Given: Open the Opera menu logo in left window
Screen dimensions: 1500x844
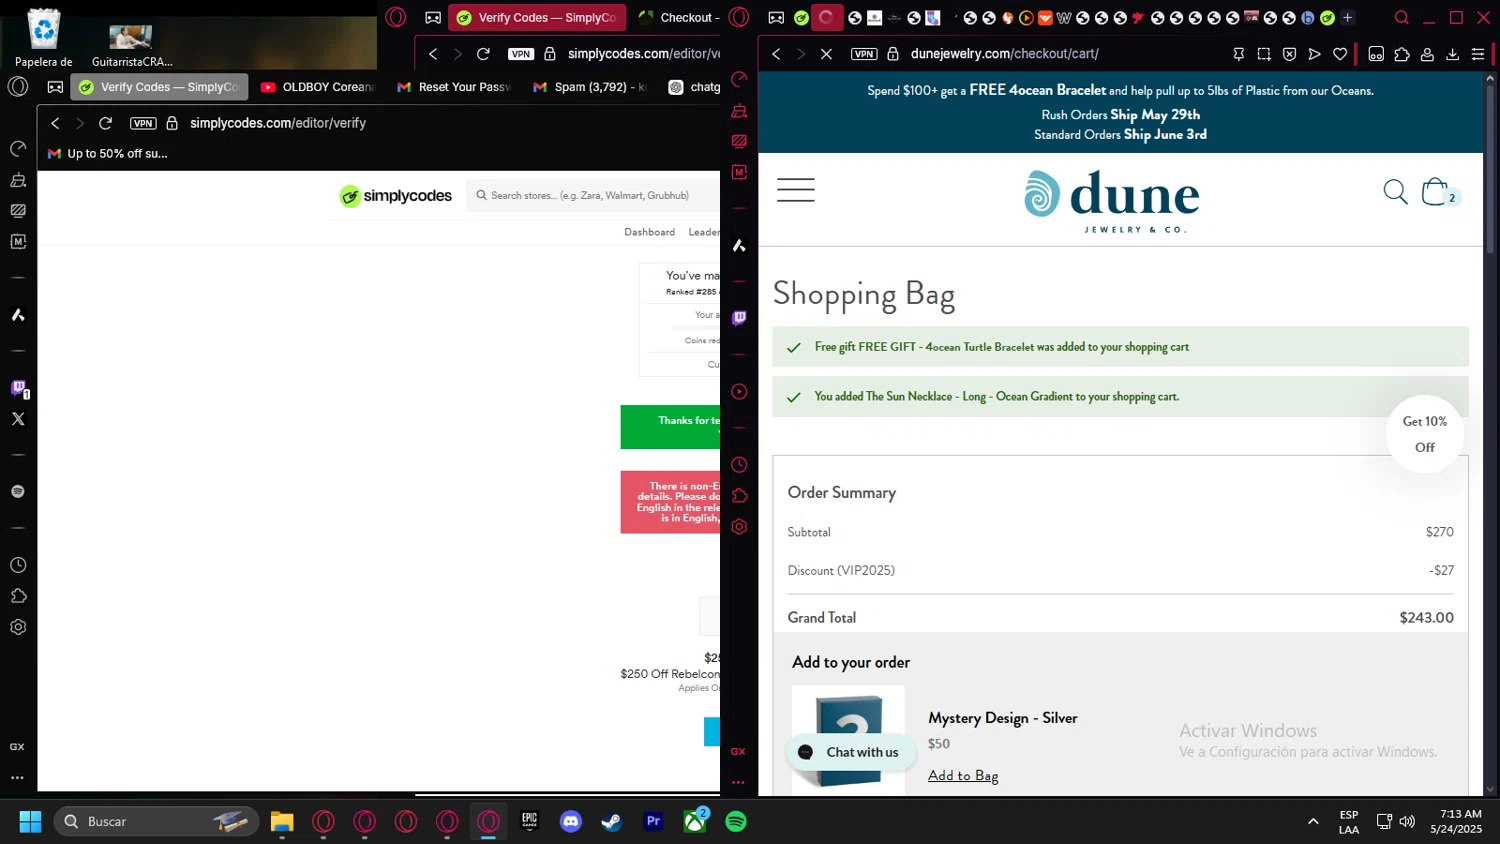Looking at the screenshot, I should [18, 87].
